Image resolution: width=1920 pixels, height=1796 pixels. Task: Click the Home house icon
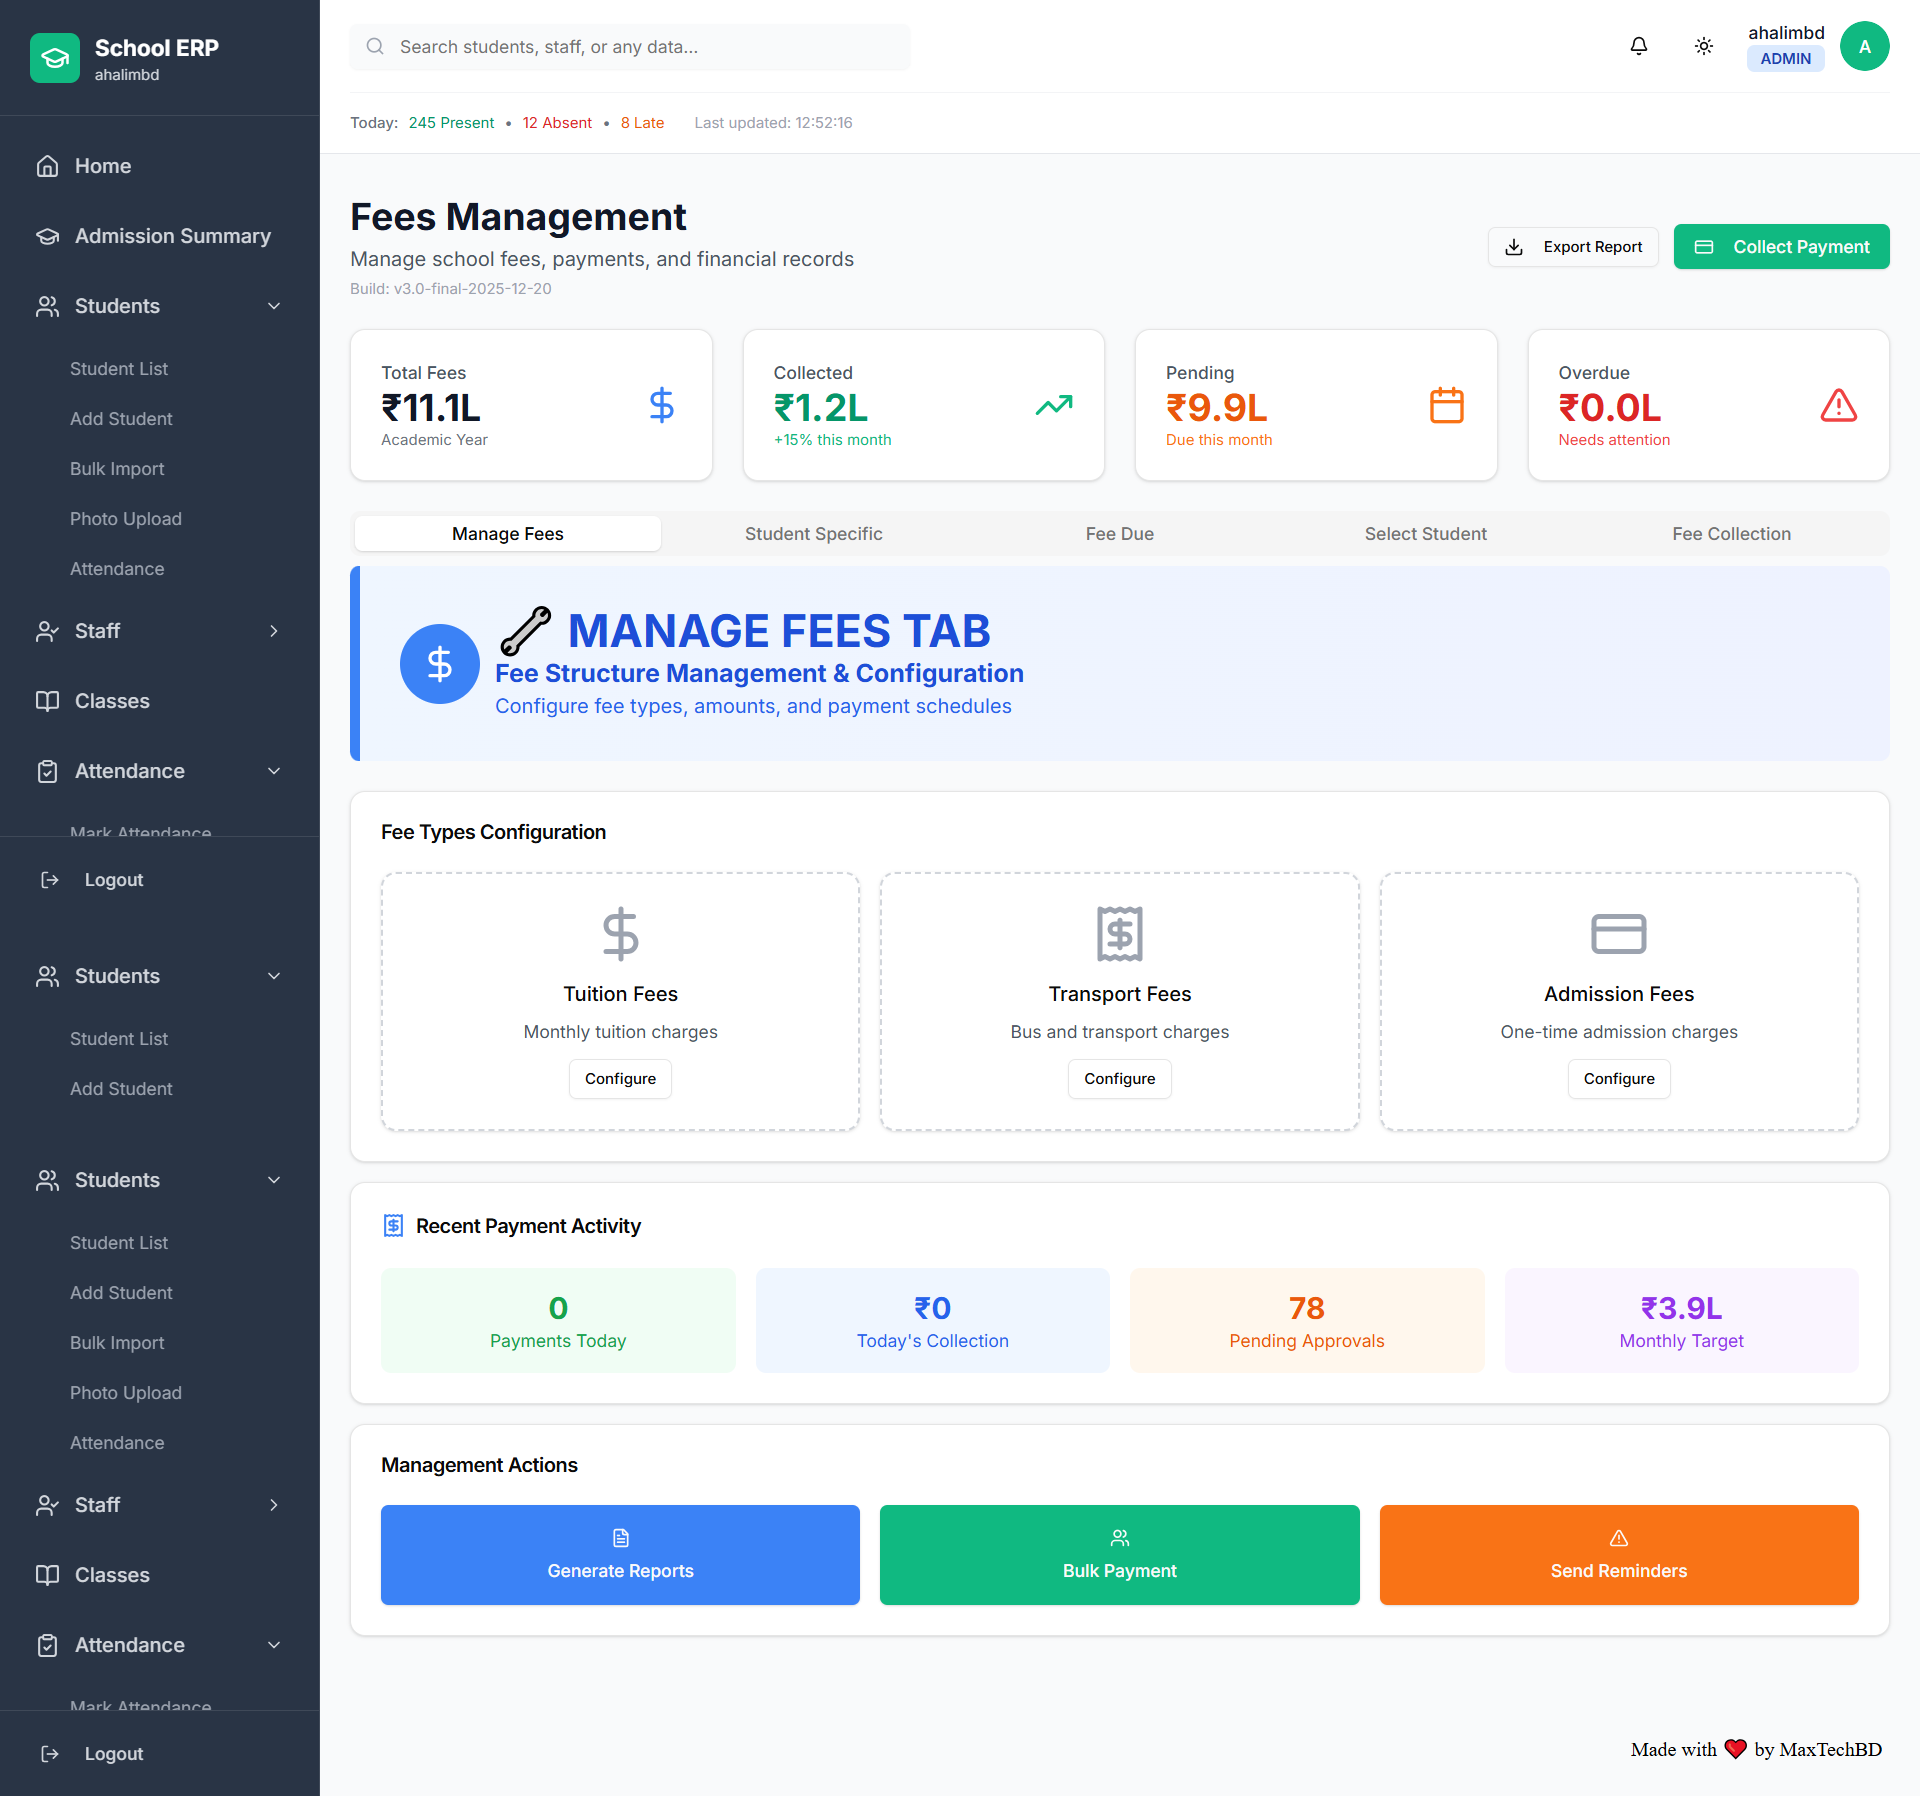47,166
